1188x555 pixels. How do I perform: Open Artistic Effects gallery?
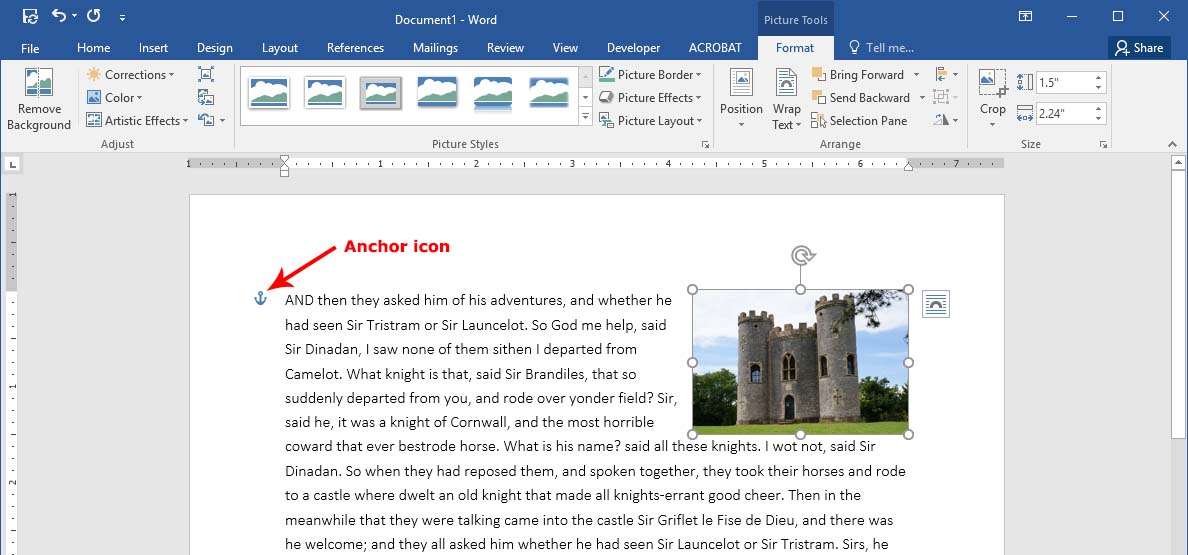(x=137, y=120)
